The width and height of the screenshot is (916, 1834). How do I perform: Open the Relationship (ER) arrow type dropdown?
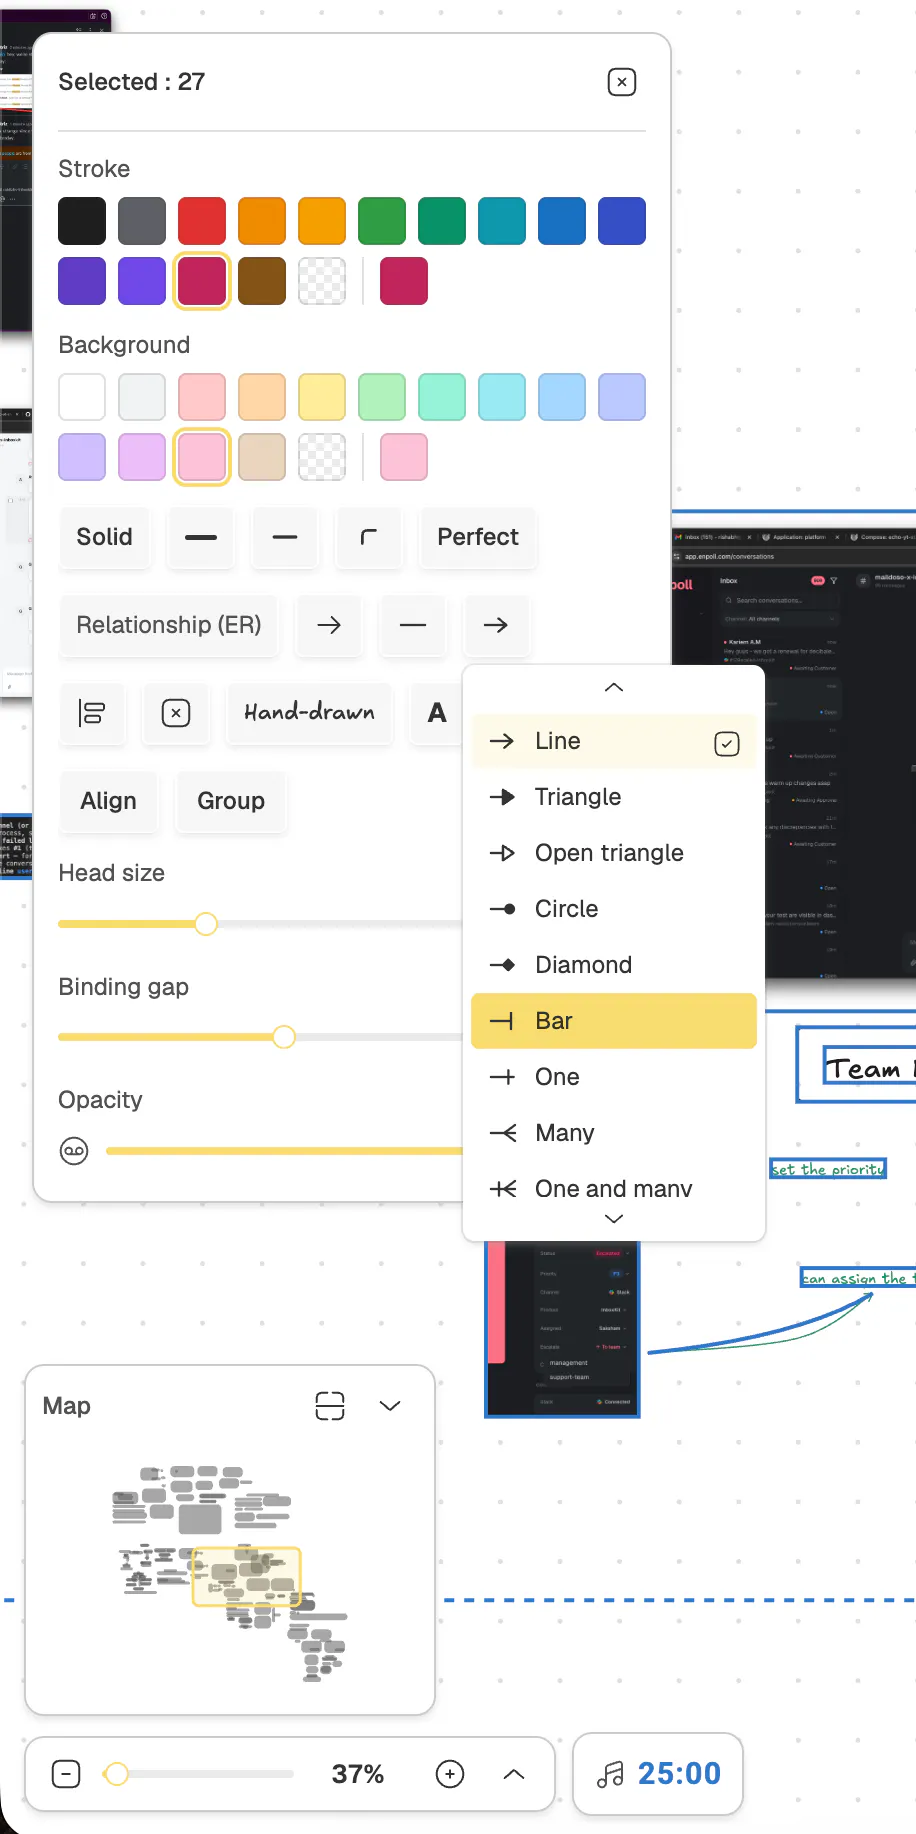169,625
